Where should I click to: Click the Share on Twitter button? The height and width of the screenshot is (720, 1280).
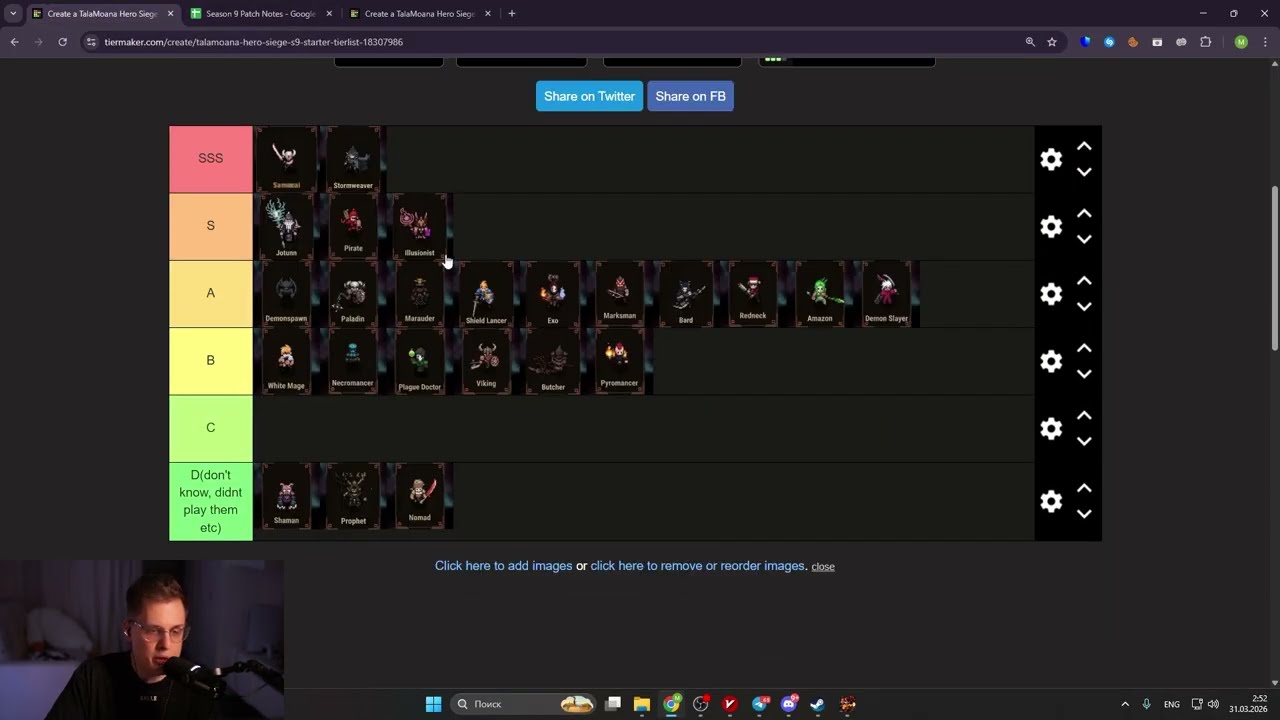[x=589, y=96]
